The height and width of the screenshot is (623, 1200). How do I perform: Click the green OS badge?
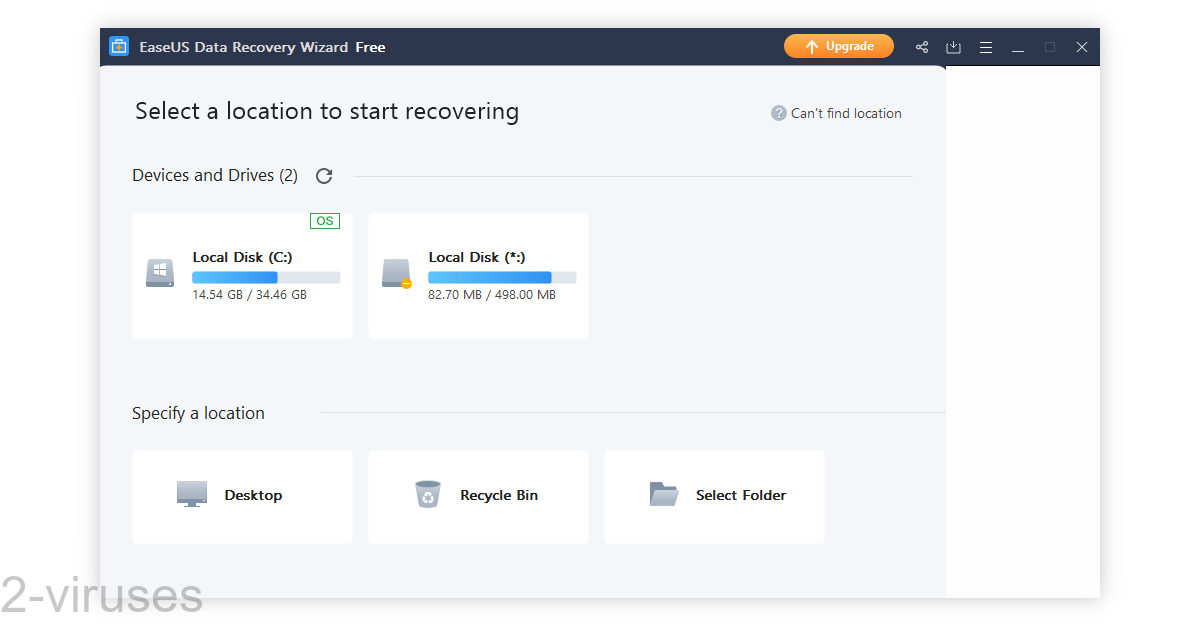(x=325, y=221)
